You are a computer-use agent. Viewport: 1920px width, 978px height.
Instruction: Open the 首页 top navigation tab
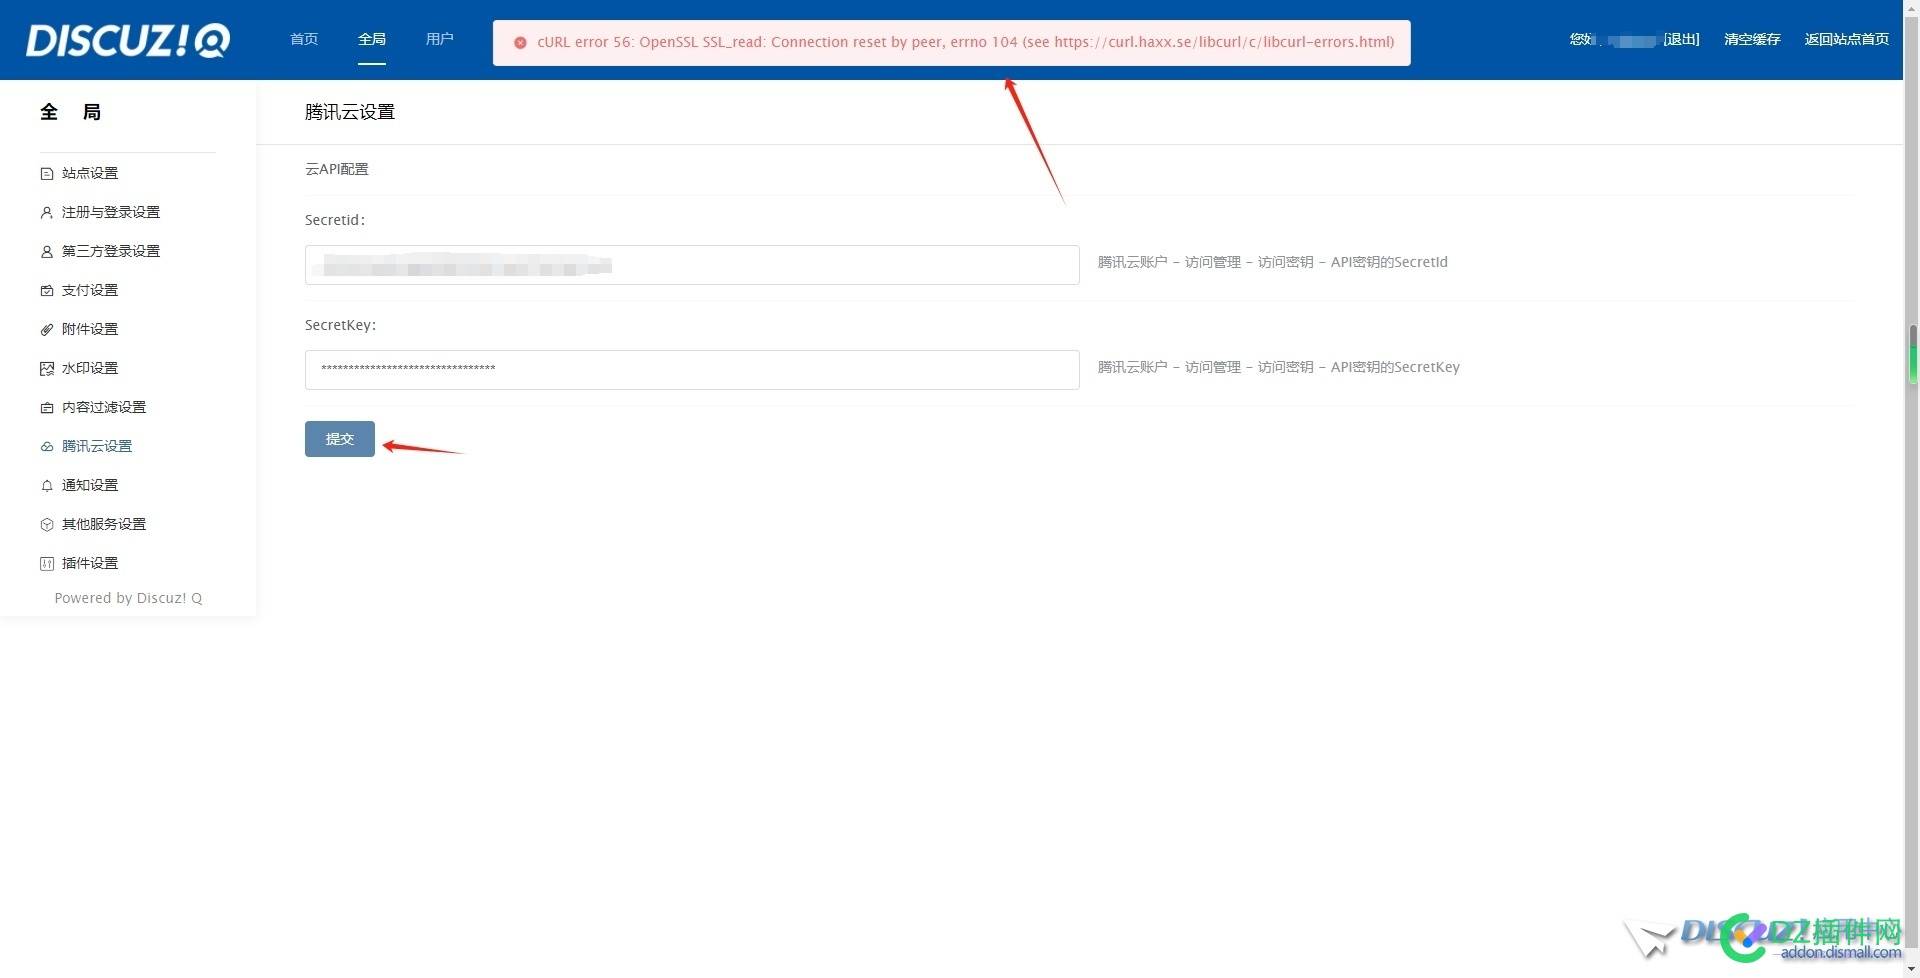[x=304, y=39]
